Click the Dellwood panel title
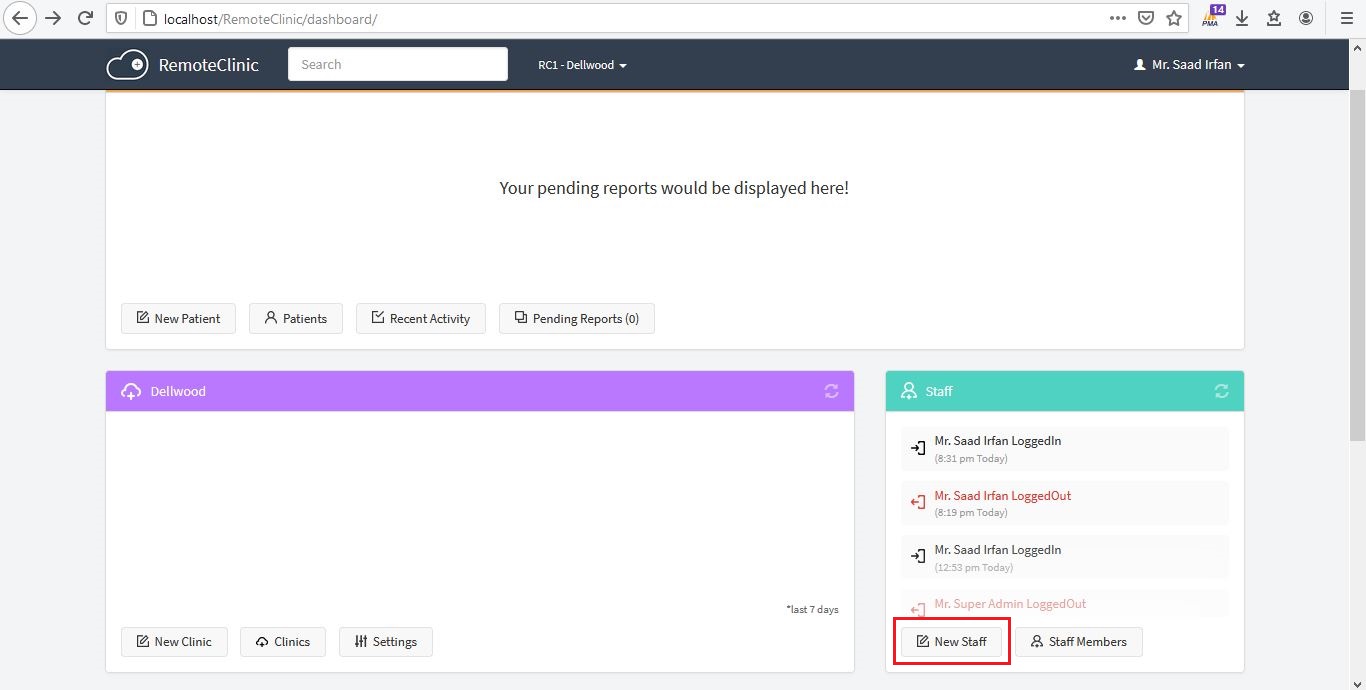The width and height of the screenshot is (1366, 690). click(x=178, y=391)
